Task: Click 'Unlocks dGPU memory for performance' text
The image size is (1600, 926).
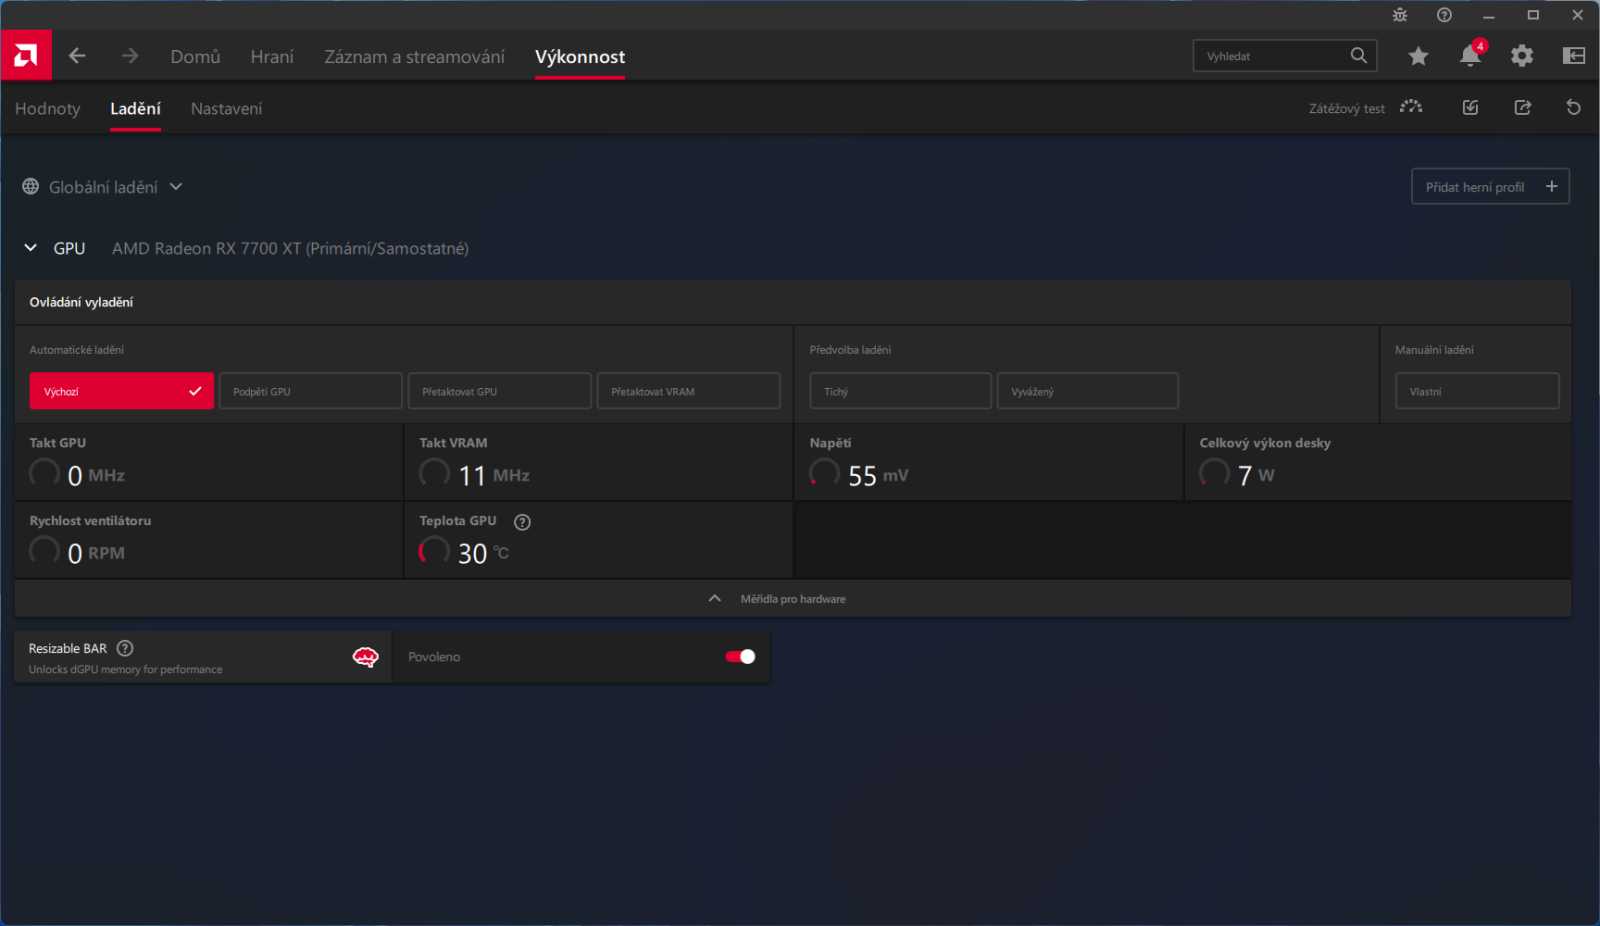Action: point(125,670)
